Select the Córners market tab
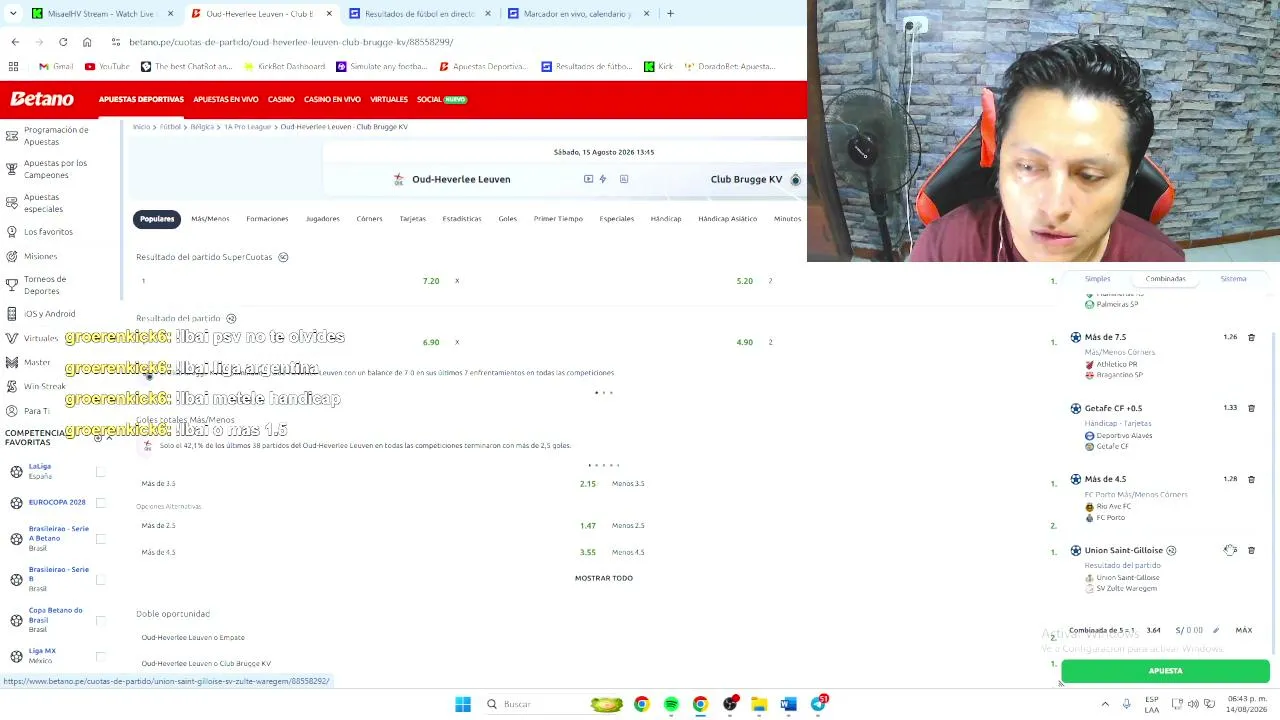This screenshot has height=720, width=1280. [x=369, y=219]
